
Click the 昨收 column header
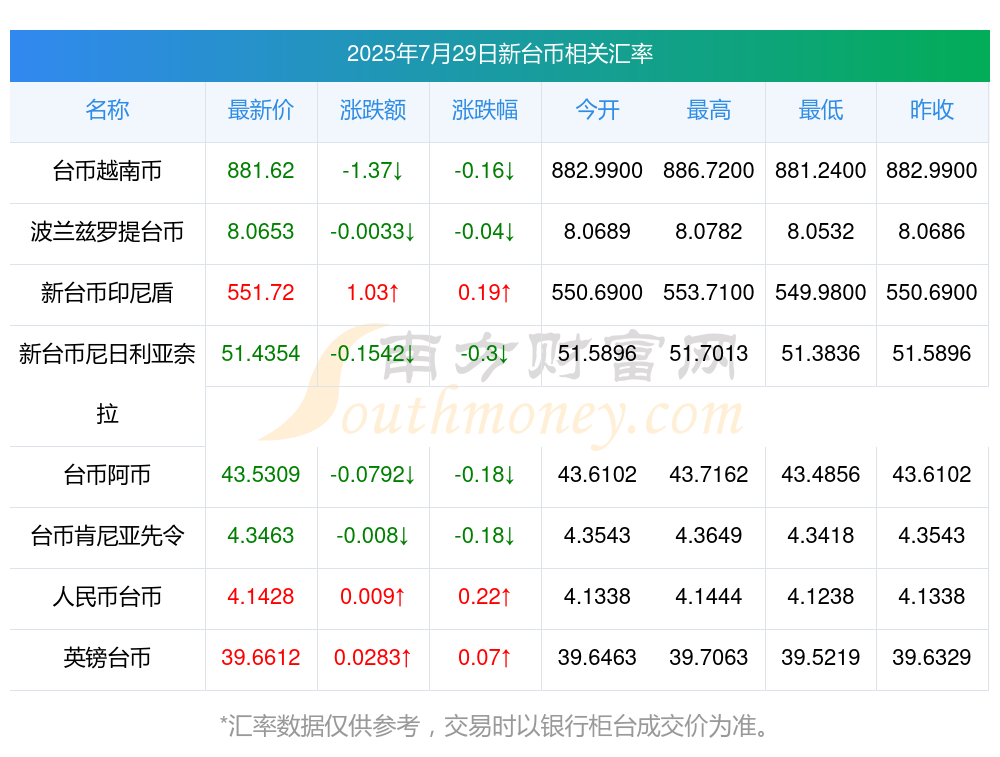point(932,110)
